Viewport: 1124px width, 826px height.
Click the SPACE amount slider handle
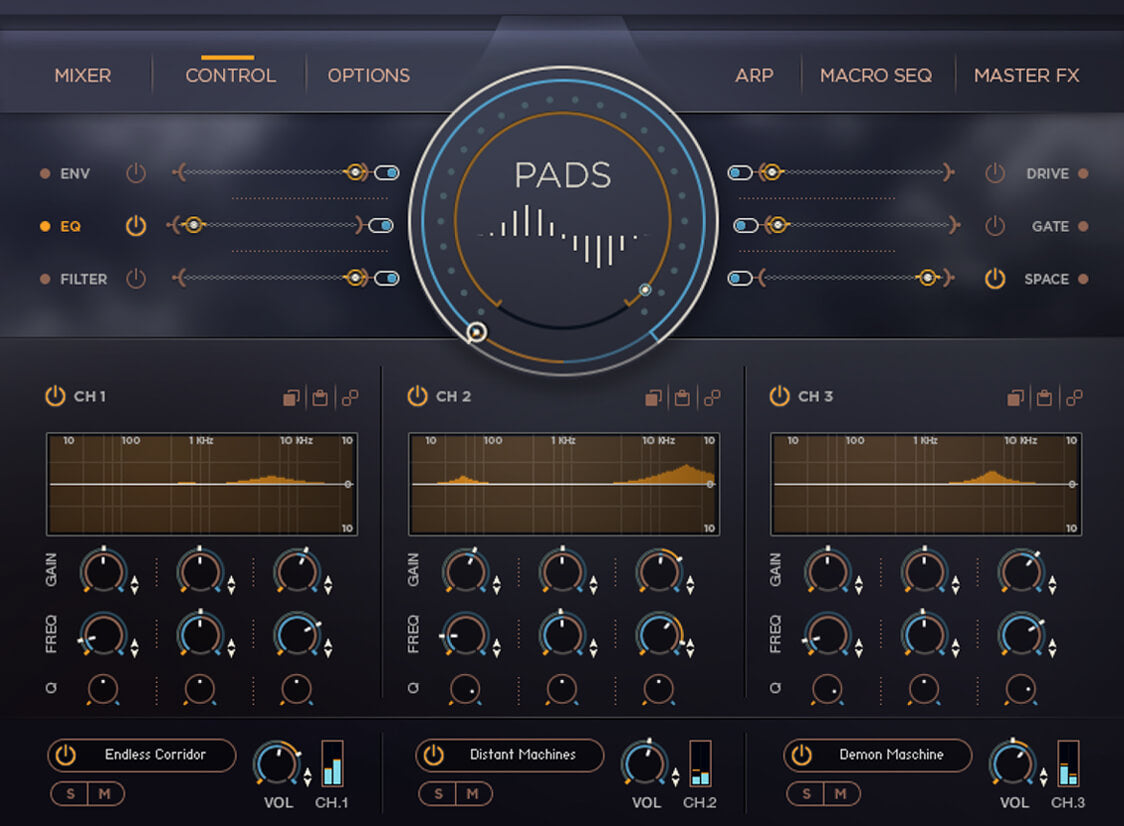[x=928, y=279]
